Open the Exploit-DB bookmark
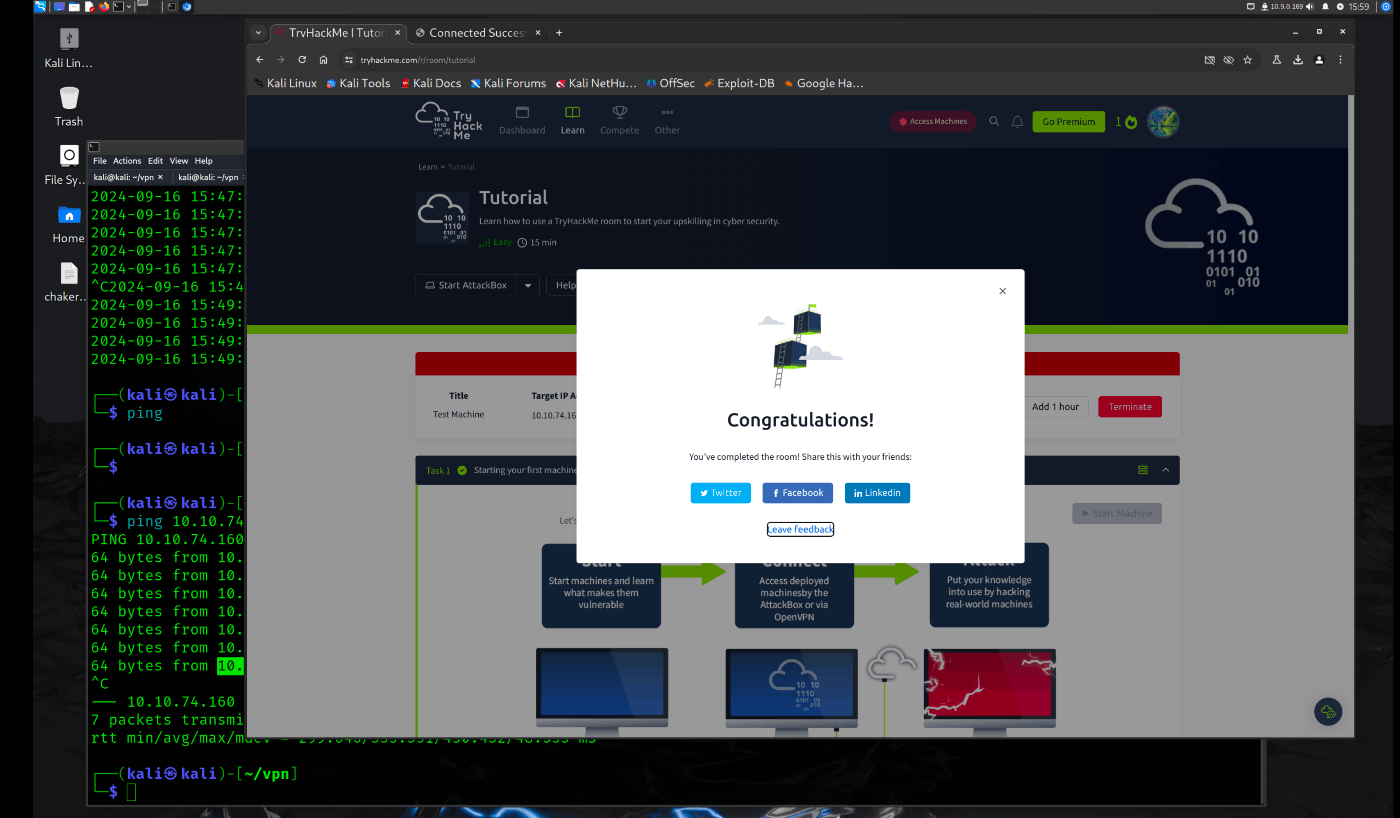Image resolution: width=1400 pixels, height=818 pixels. click(x=739, y=83)
